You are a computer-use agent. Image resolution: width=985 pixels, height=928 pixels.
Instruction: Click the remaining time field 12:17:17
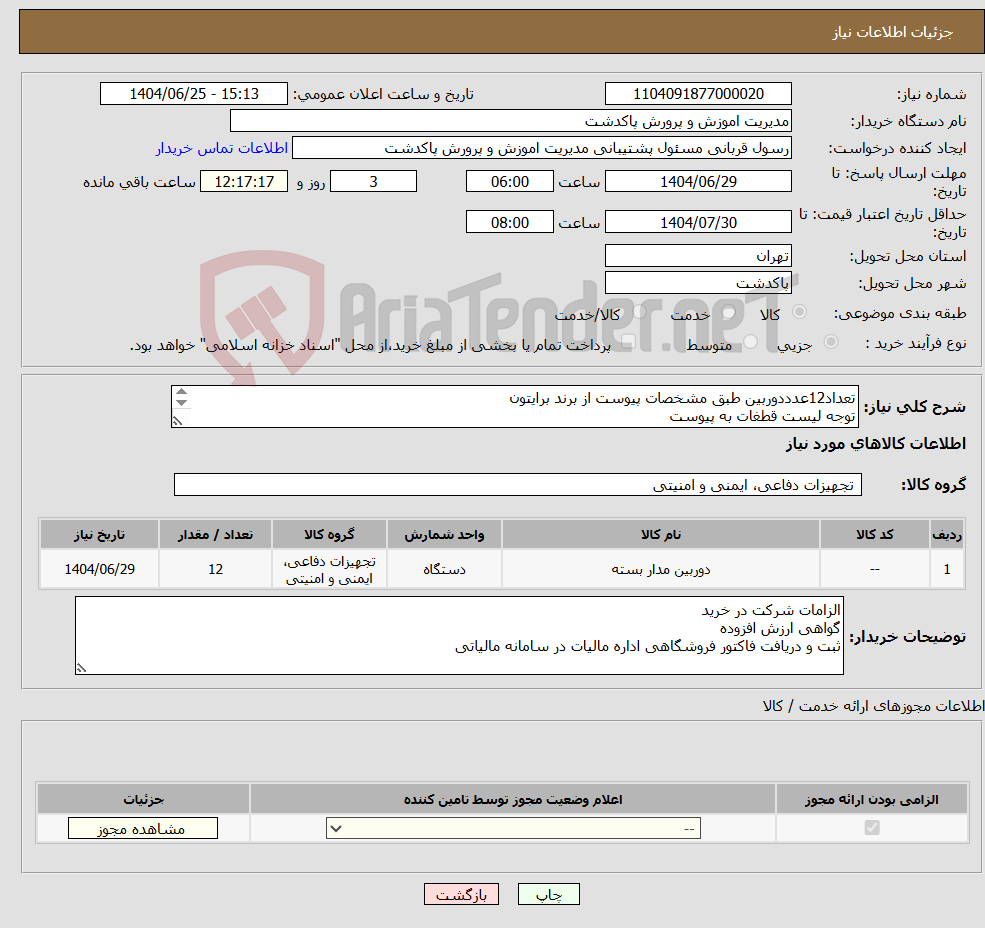(x=244, y=181)
